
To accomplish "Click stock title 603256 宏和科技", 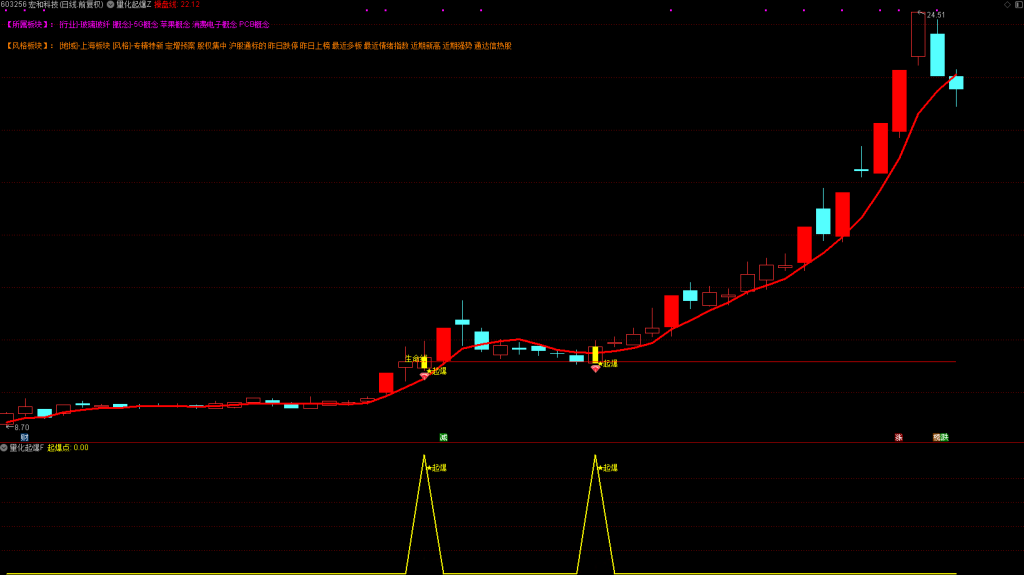I will 50,5.
